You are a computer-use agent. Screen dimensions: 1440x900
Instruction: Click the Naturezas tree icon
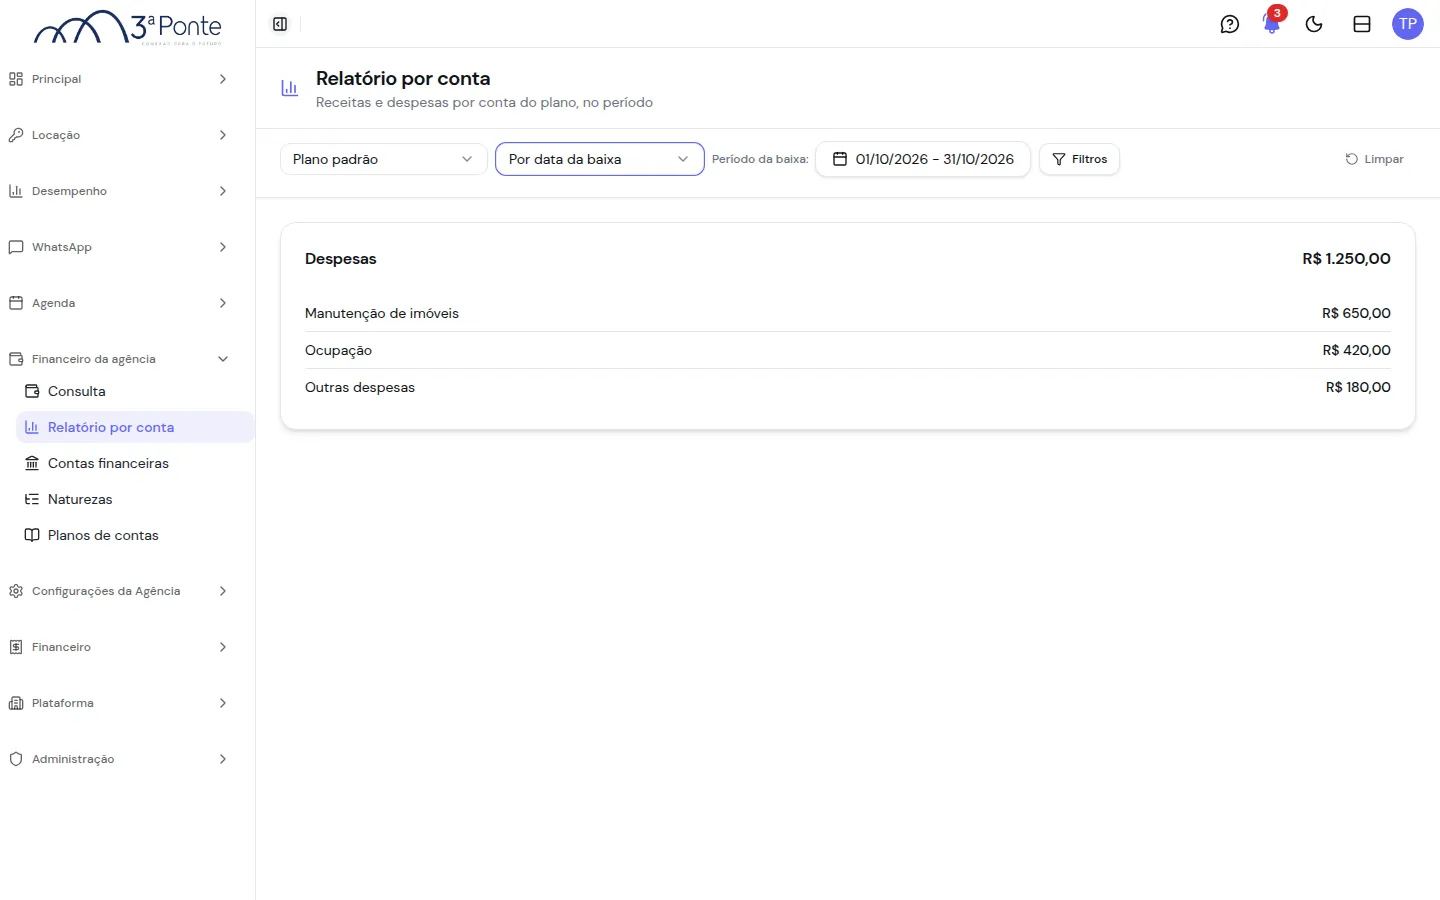pos(32,499)
